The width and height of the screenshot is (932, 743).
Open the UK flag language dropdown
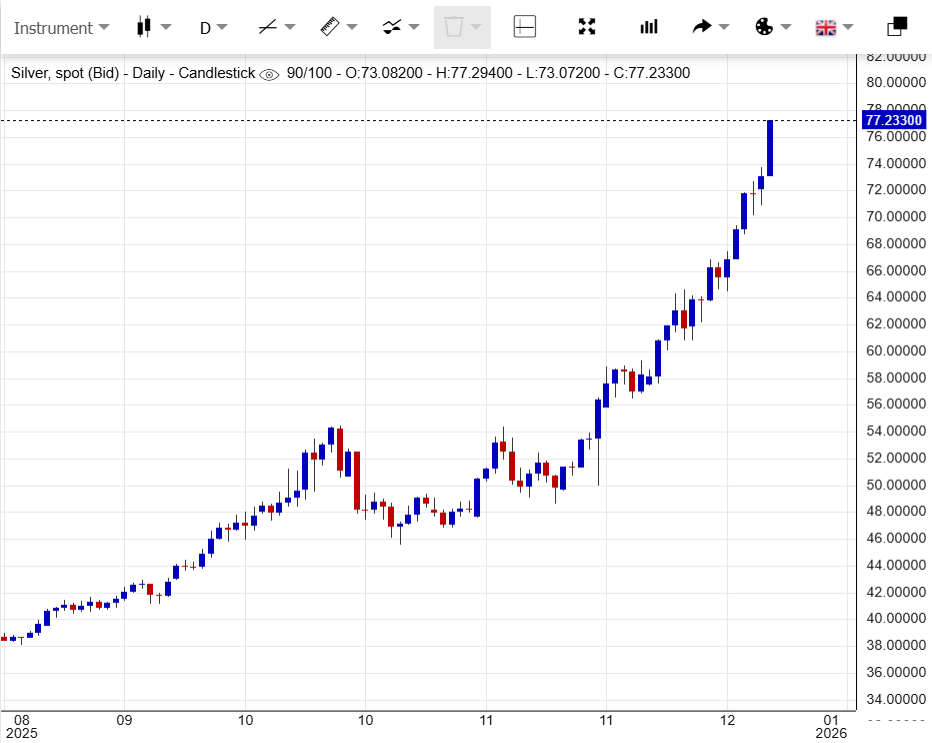835,27
